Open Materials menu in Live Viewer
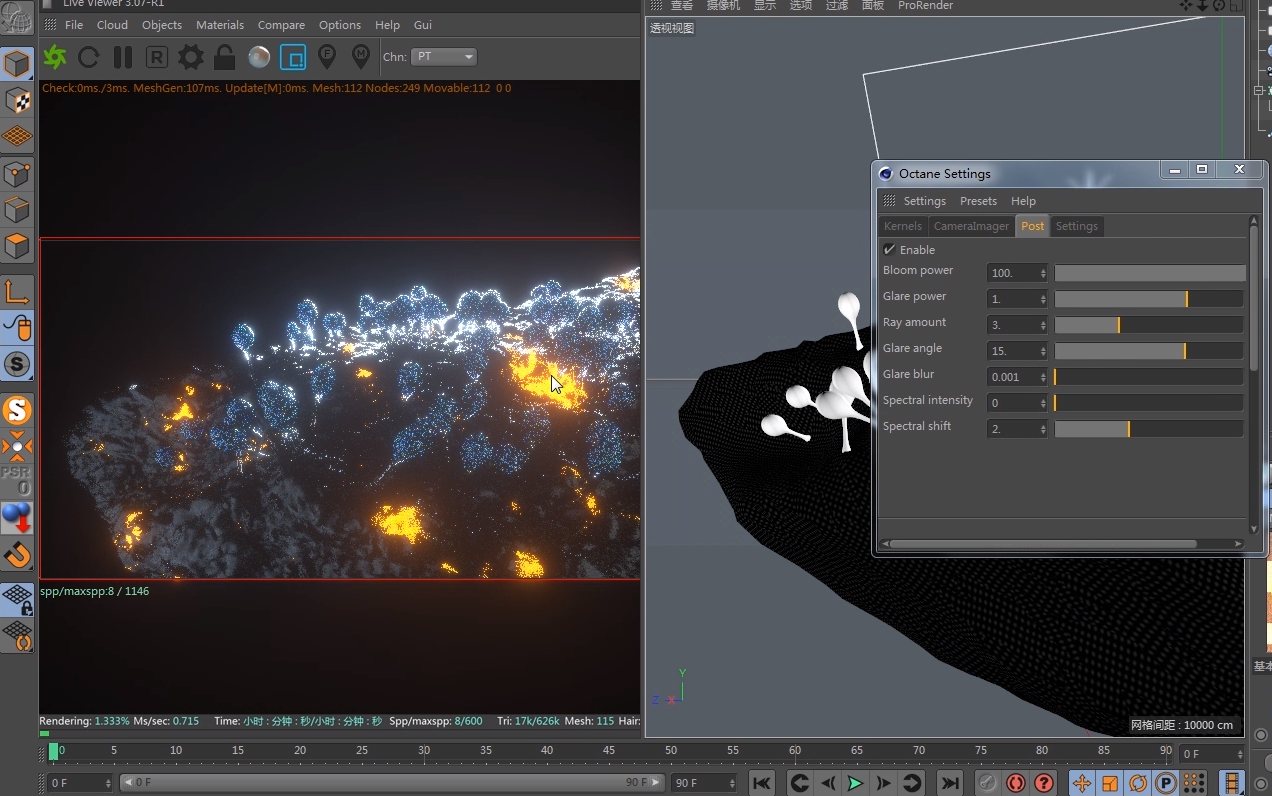The width and height of the screenshot is (1272, 796). [220, 25]
